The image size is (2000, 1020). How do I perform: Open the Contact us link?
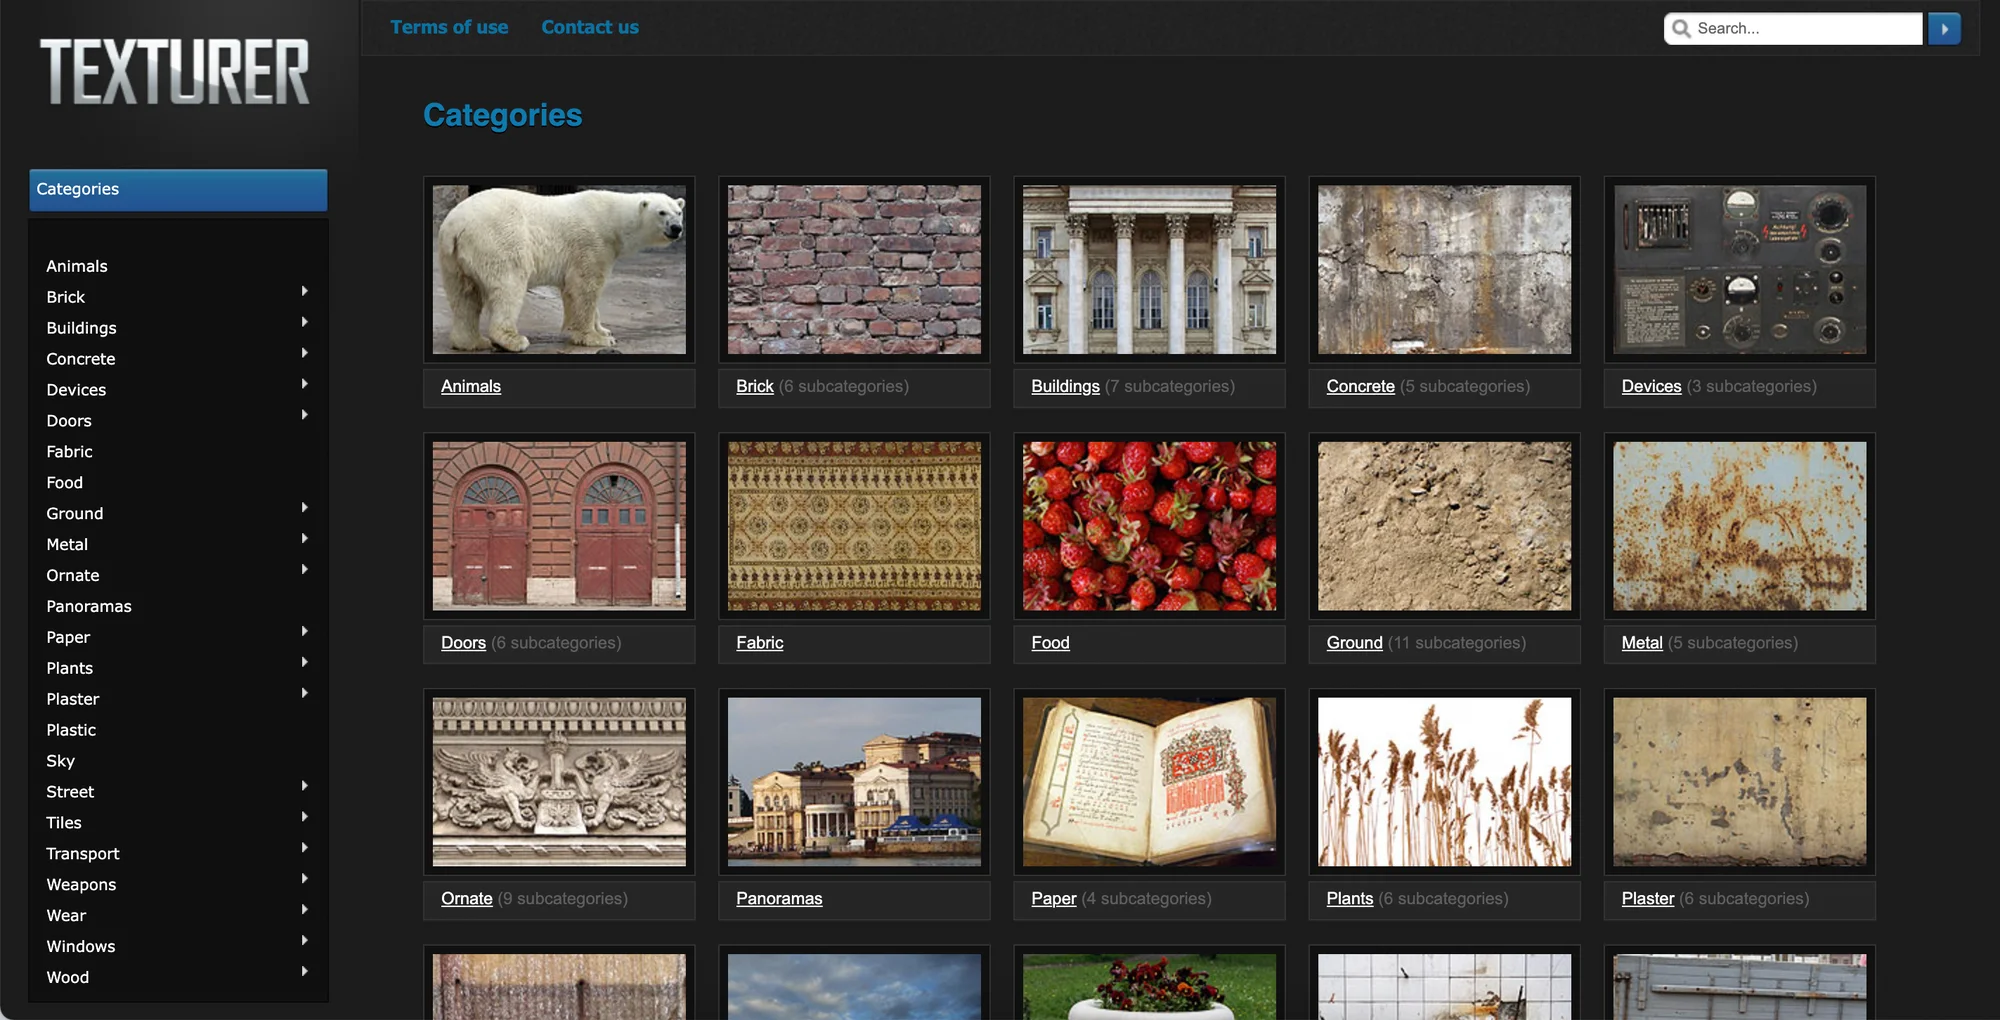click(x=590, y=27)
